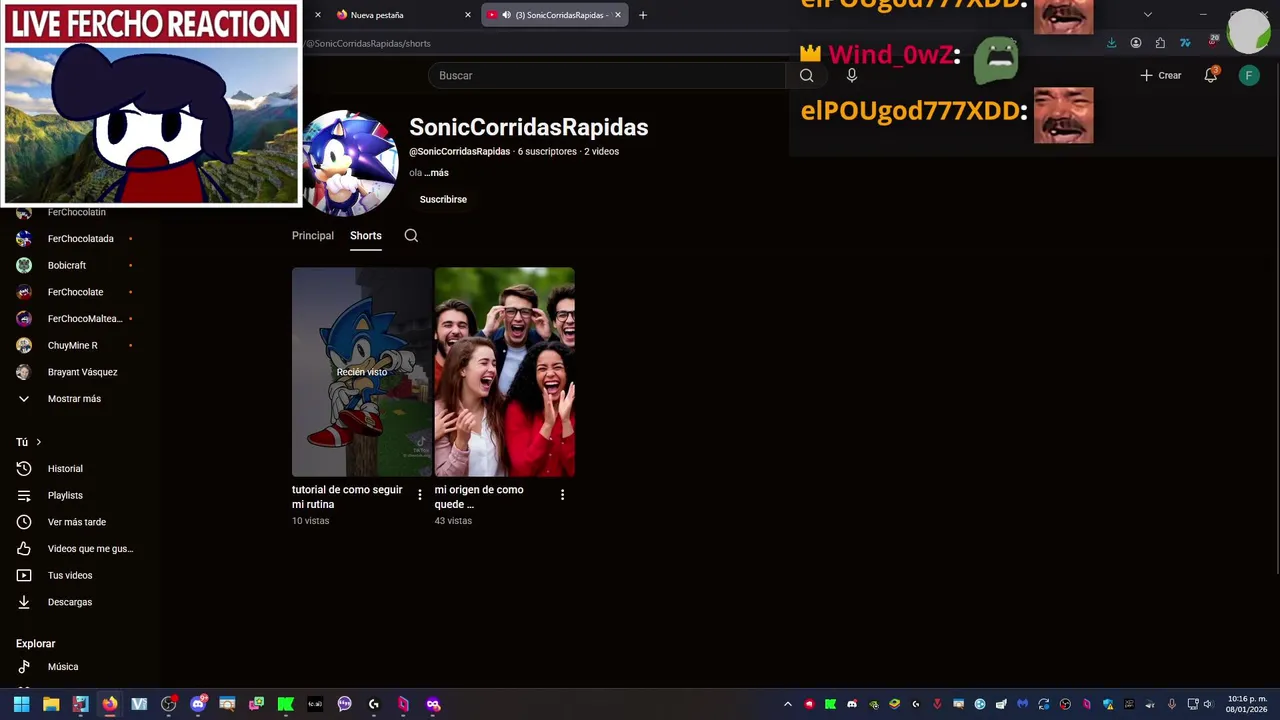
Task: Click the 43 vistas text
Action: click(453, 521)
